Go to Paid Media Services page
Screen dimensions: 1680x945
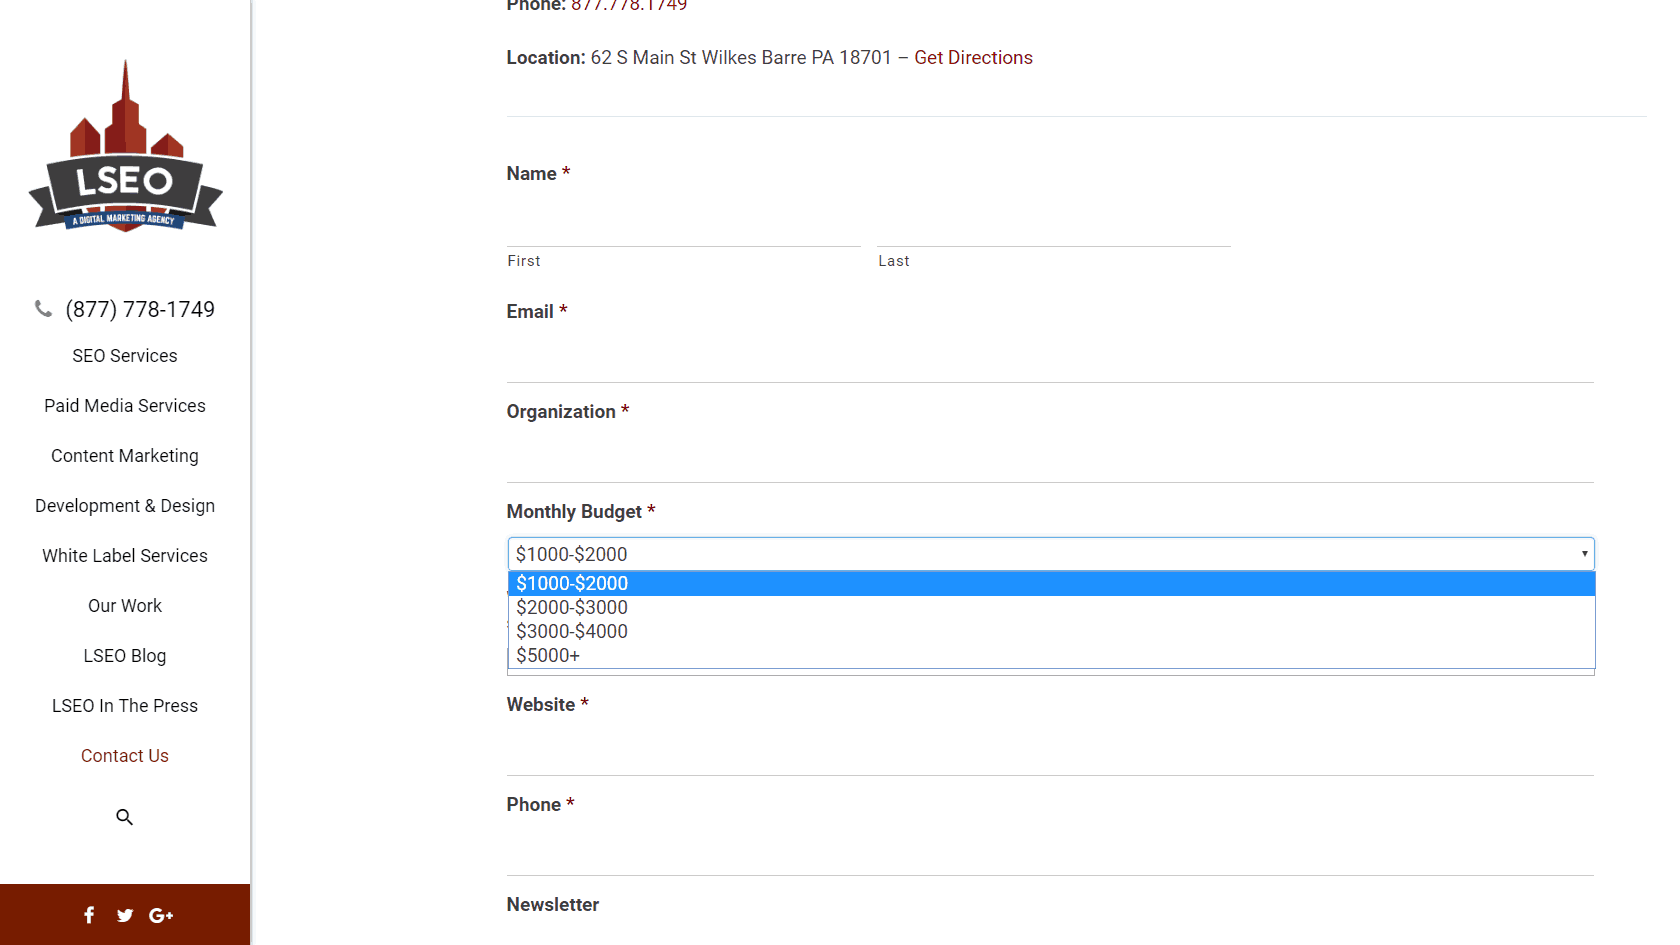[x=125, y=406]
